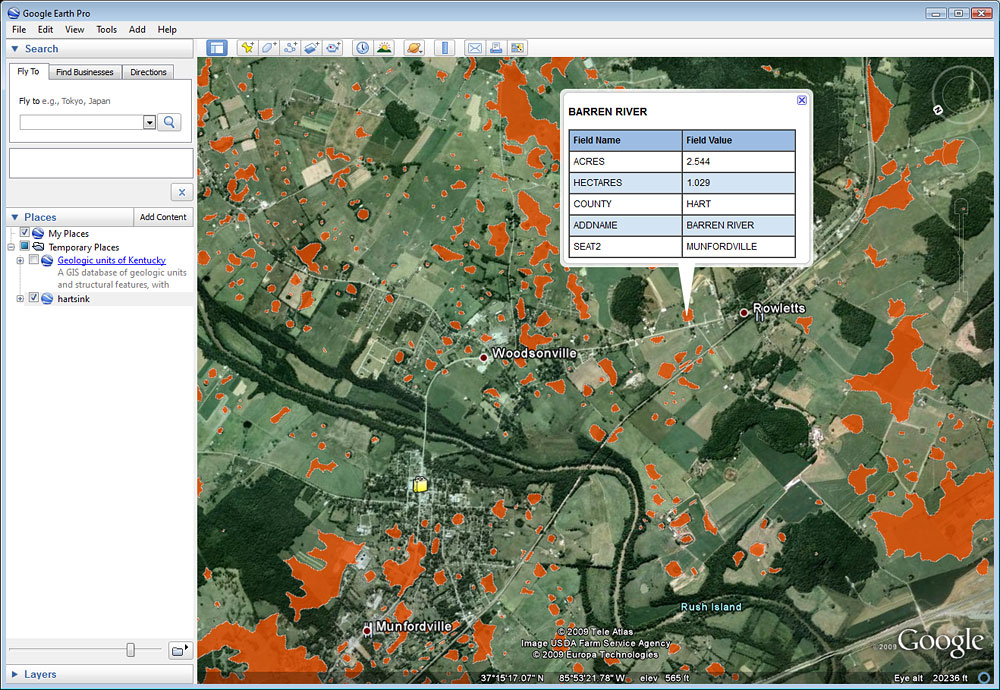Viewport: 1000px width, 690px height.
Task: Toggle sunlight across the landscape
Action: (384, 48)
